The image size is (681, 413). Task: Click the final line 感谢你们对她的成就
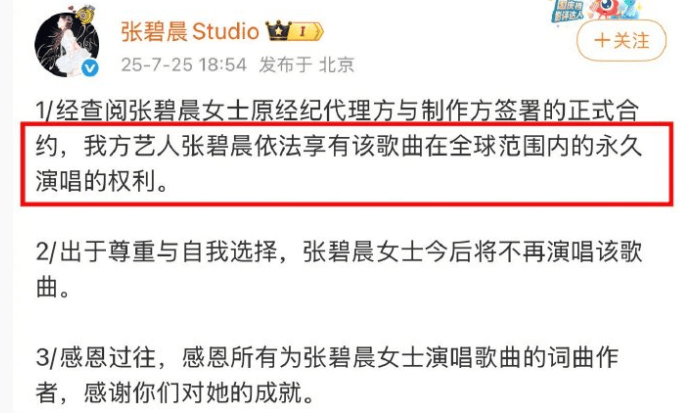pyautogui.click(x=198, y=393)
